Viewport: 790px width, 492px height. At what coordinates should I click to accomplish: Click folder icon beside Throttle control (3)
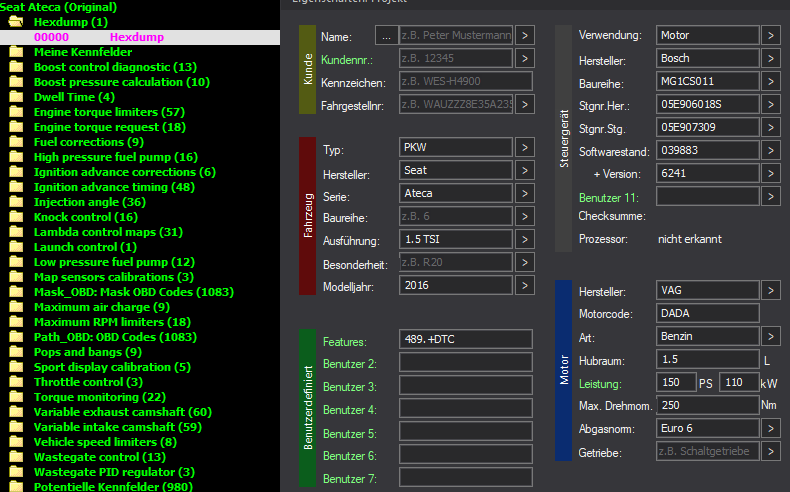(x=16, y=382)
